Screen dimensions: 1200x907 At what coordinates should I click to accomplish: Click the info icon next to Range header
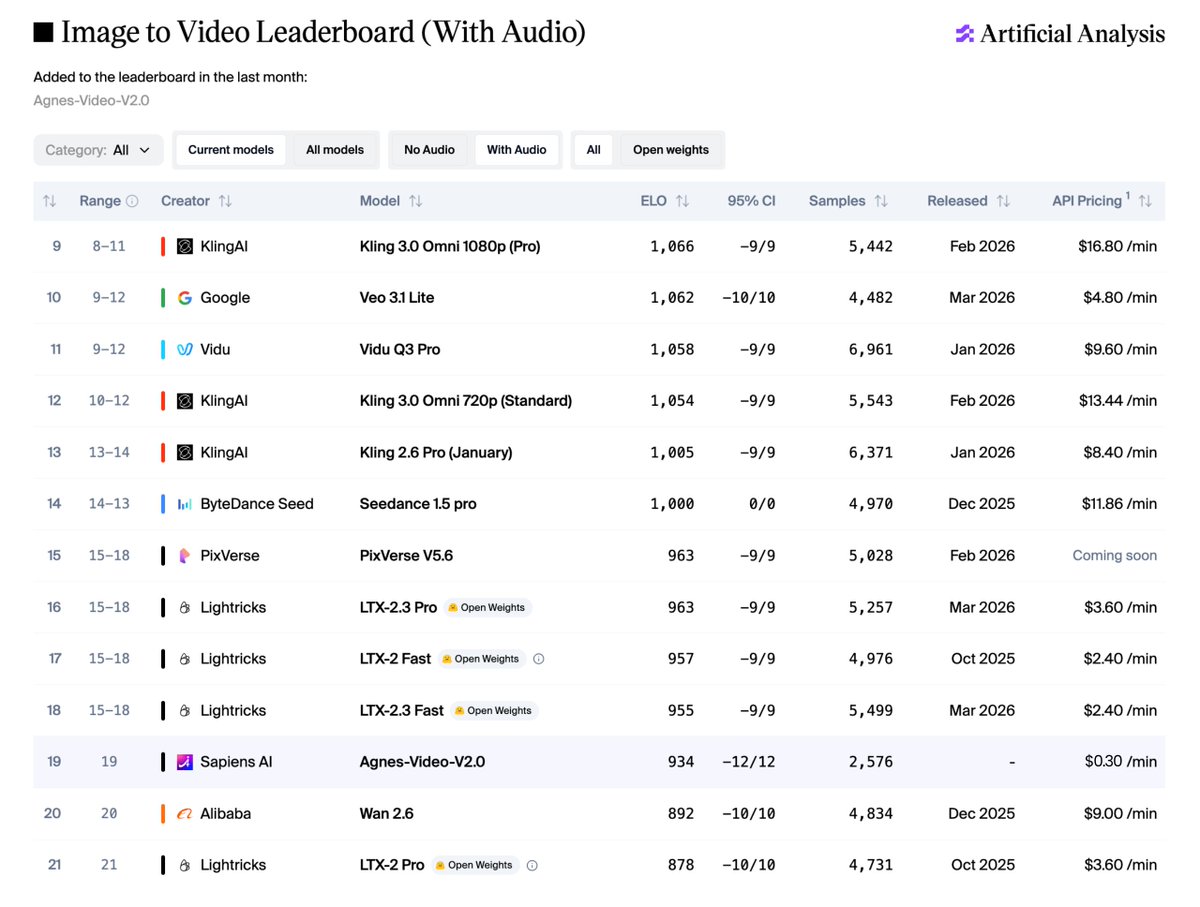pyautogui.click(x=132, y=201)
